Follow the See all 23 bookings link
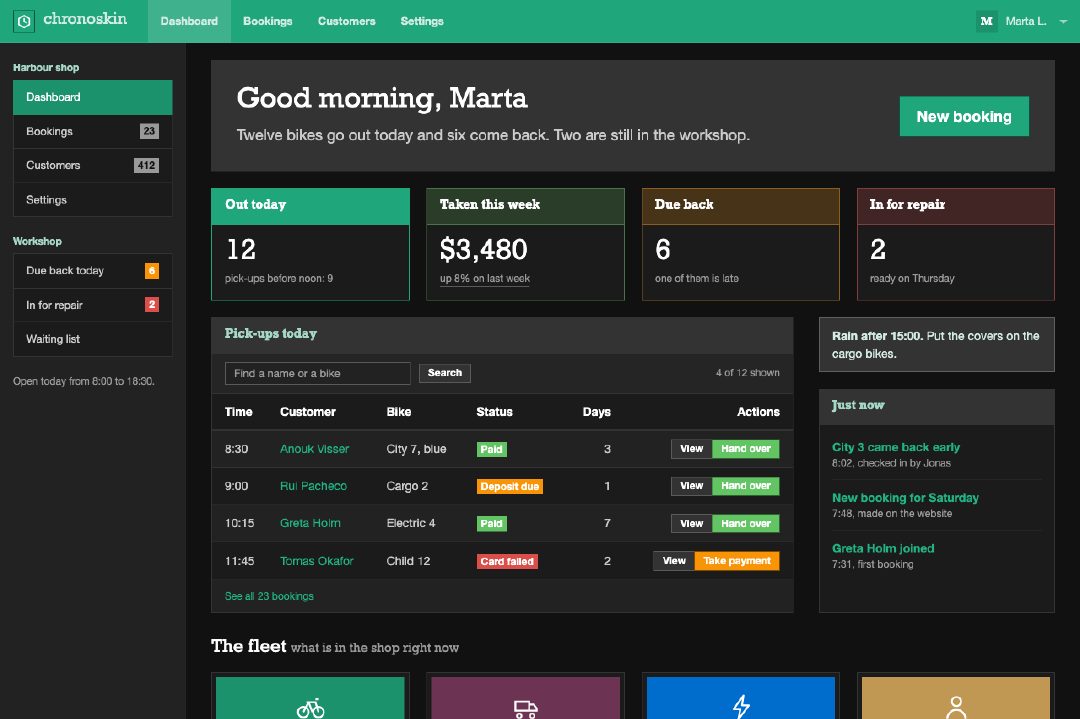This screenshot has width=1080, height=719. click(269, 596)
